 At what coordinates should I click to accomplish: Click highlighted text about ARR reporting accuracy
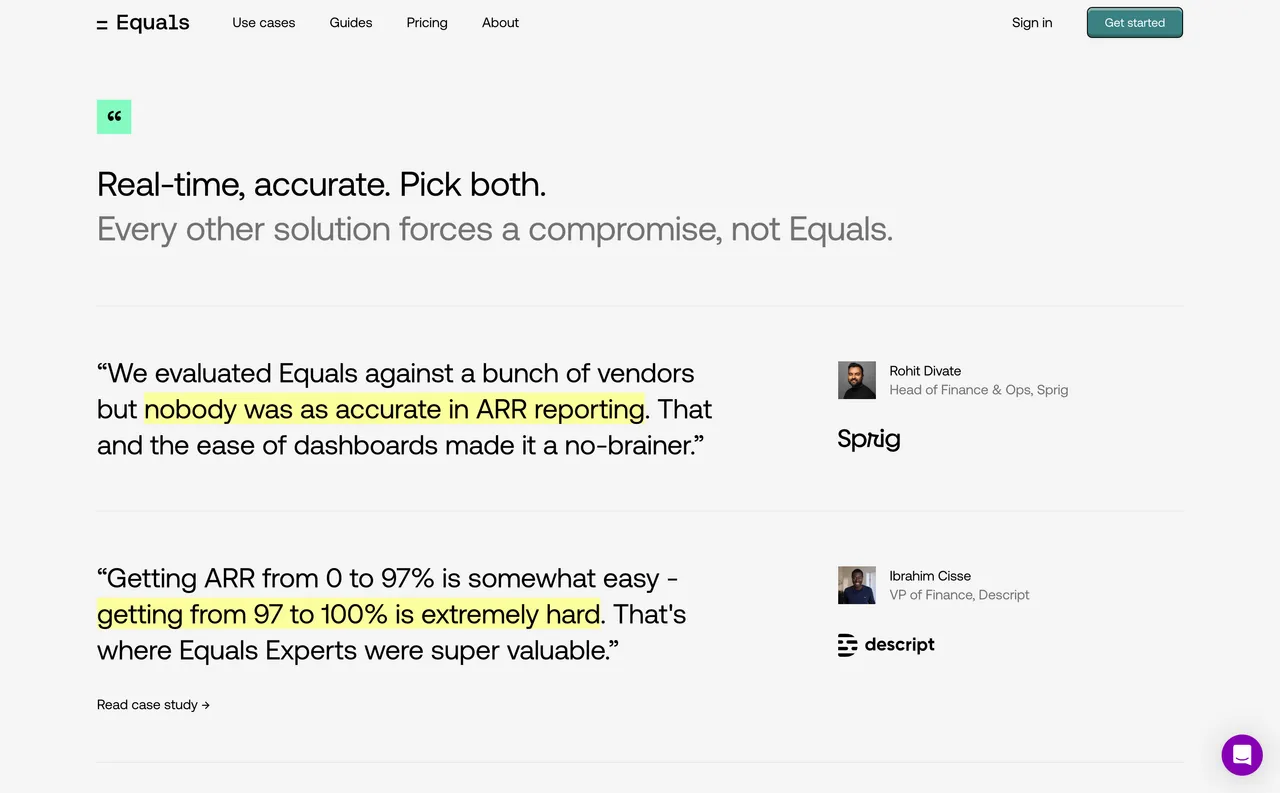pyautogui.click(x=394, y=409)
